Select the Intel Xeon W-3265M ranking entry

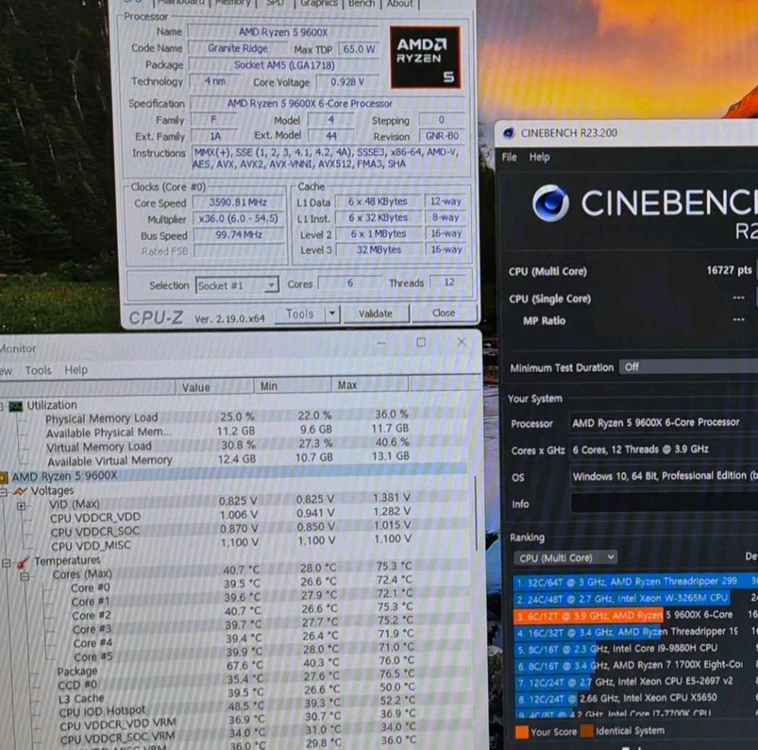(x=635, y=598)
